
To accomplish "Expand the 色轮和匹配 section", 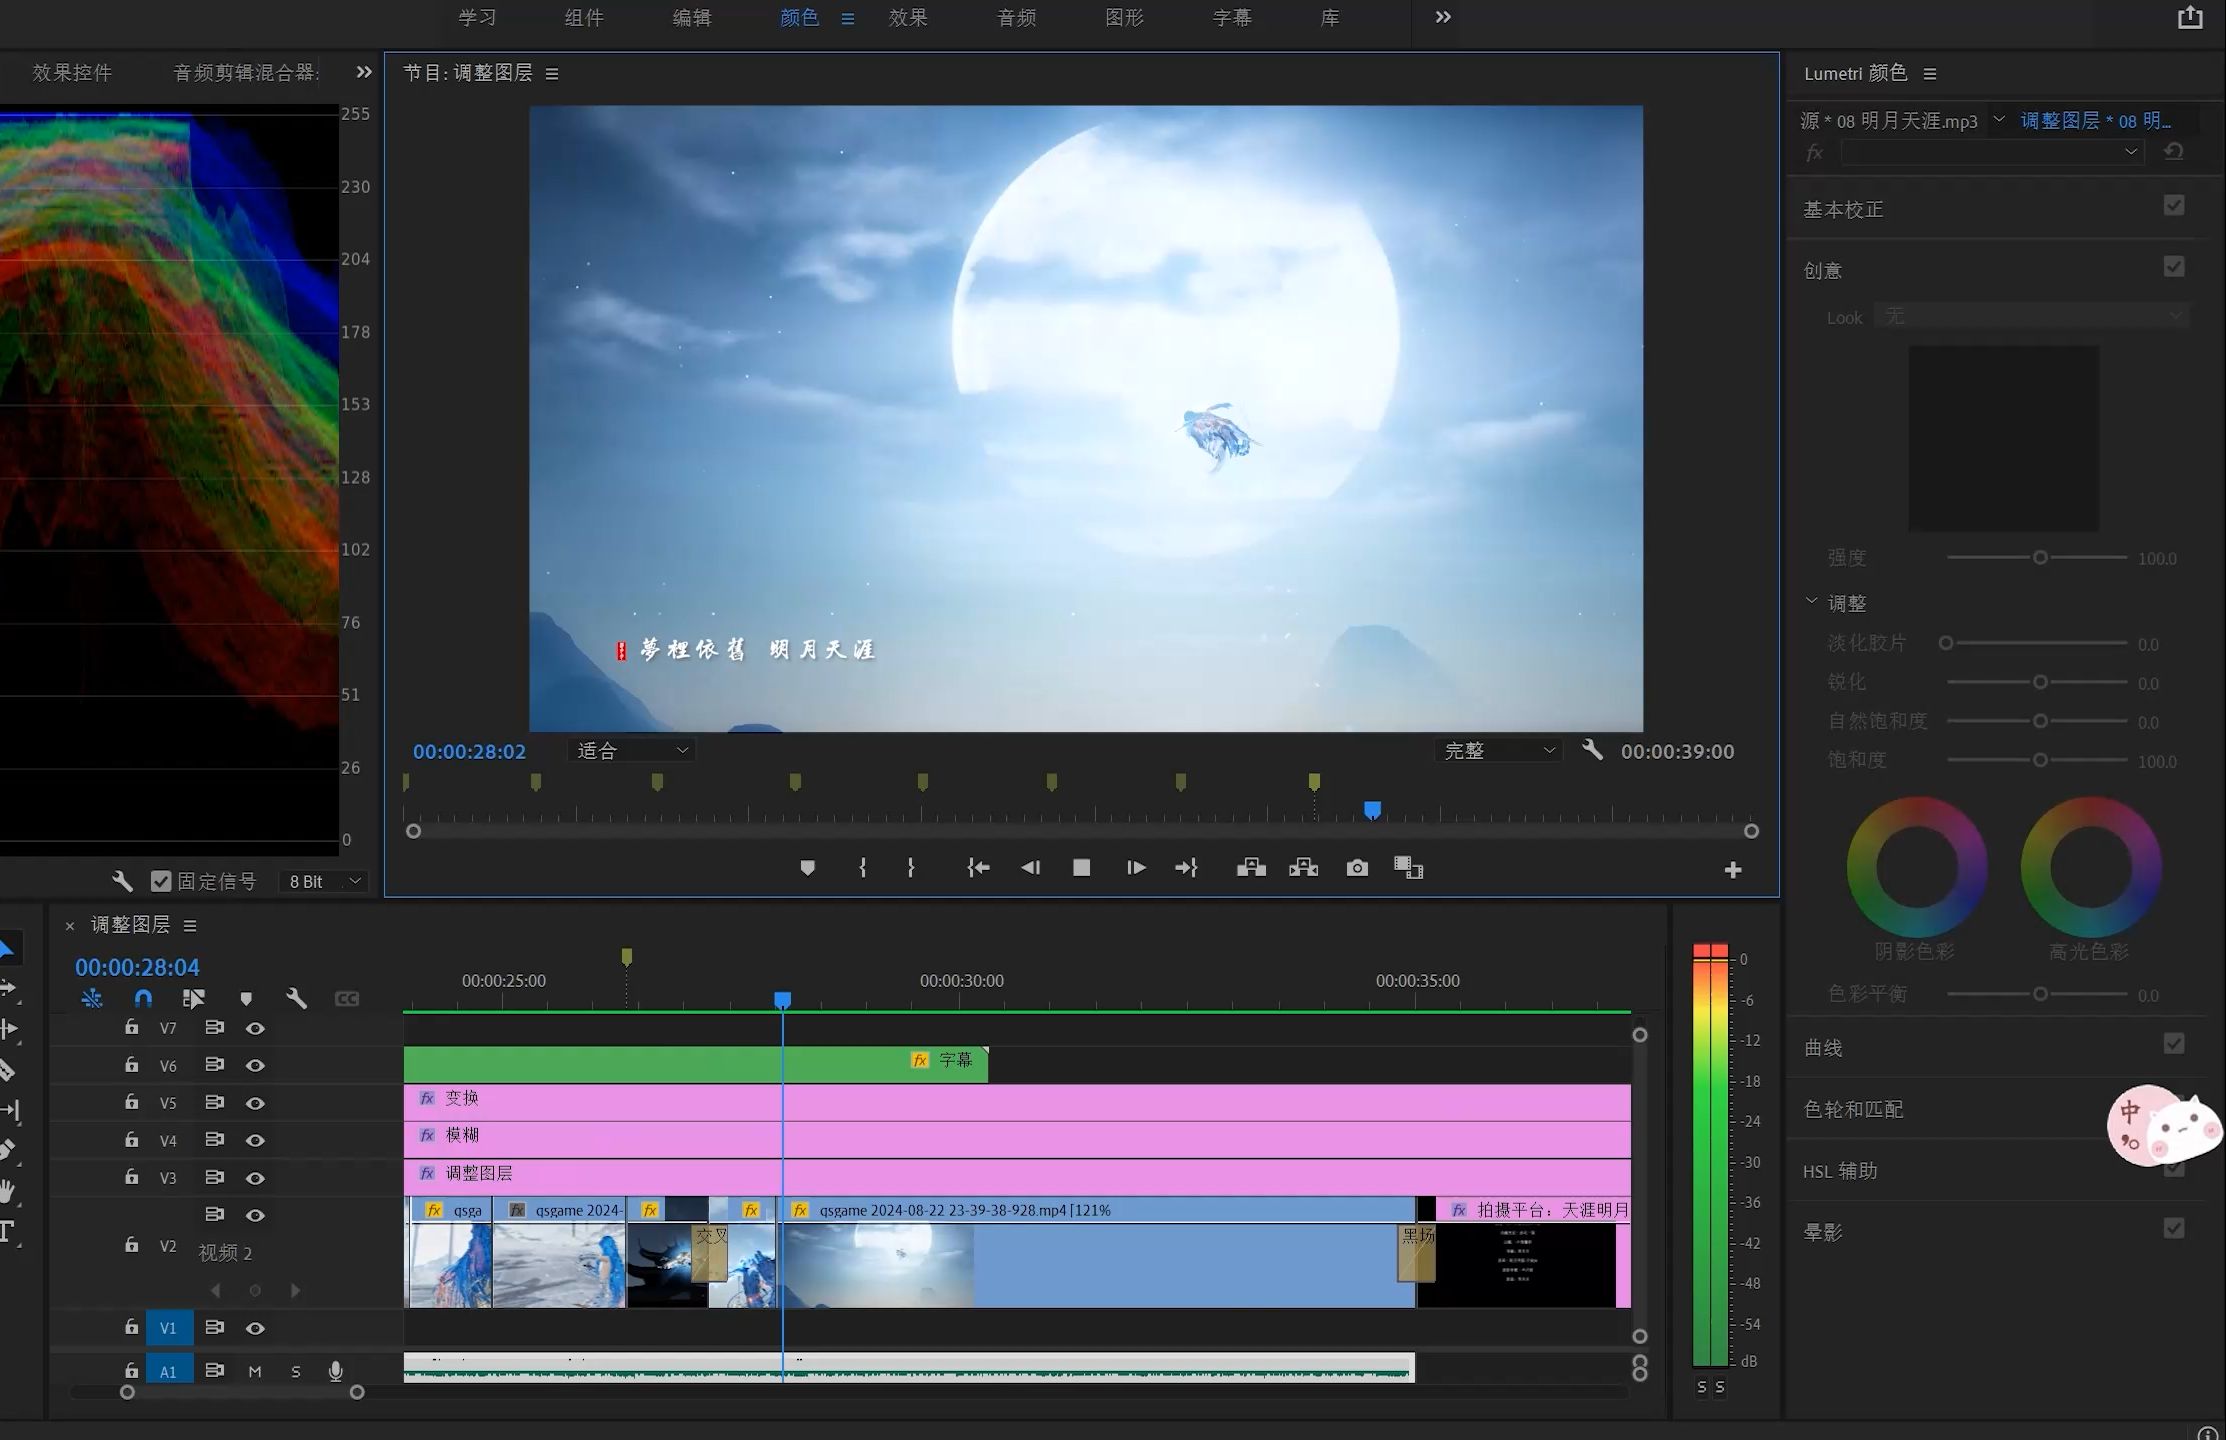I will 1853,1109.
